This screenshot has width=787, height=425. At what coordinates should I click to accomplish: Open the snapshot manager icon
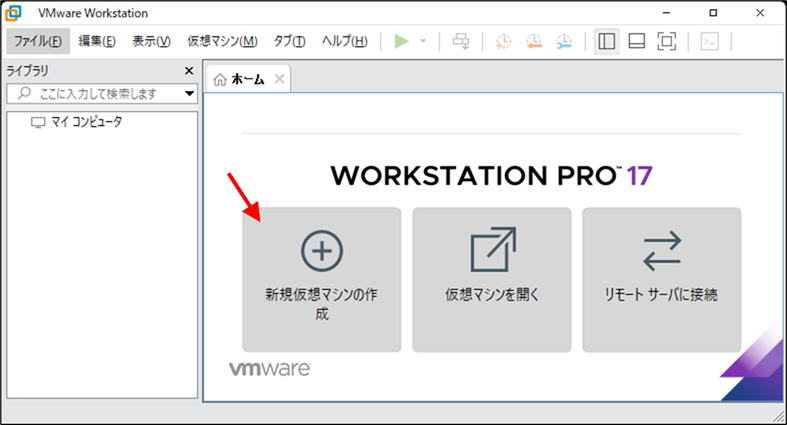pos(564,41)
